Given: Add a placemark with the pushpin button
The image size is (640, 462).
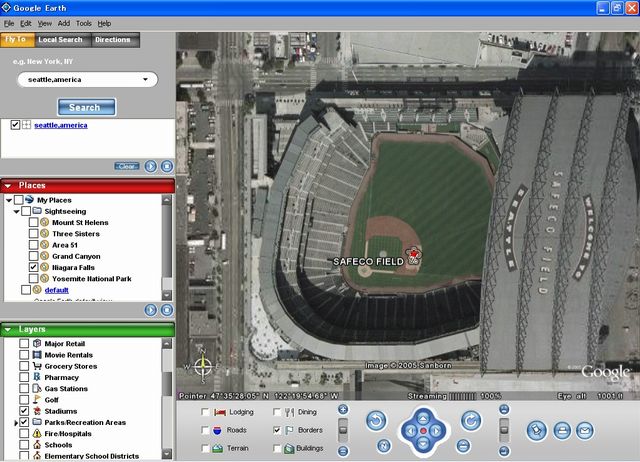Looking at the screenshot, I should click(x=536, y=431).
